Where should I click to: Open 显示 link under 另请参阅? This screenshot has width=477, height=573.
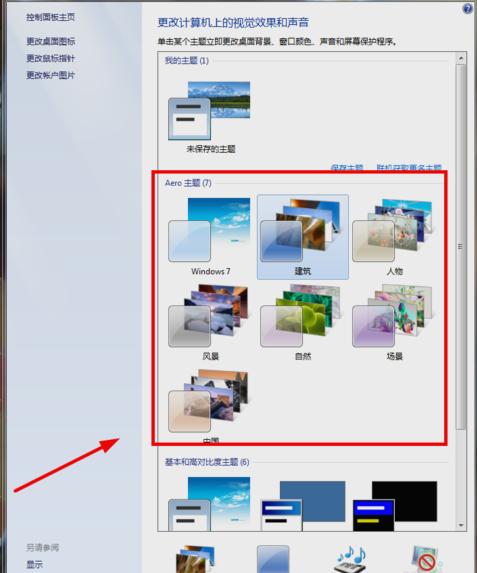(x=34, y=564)
